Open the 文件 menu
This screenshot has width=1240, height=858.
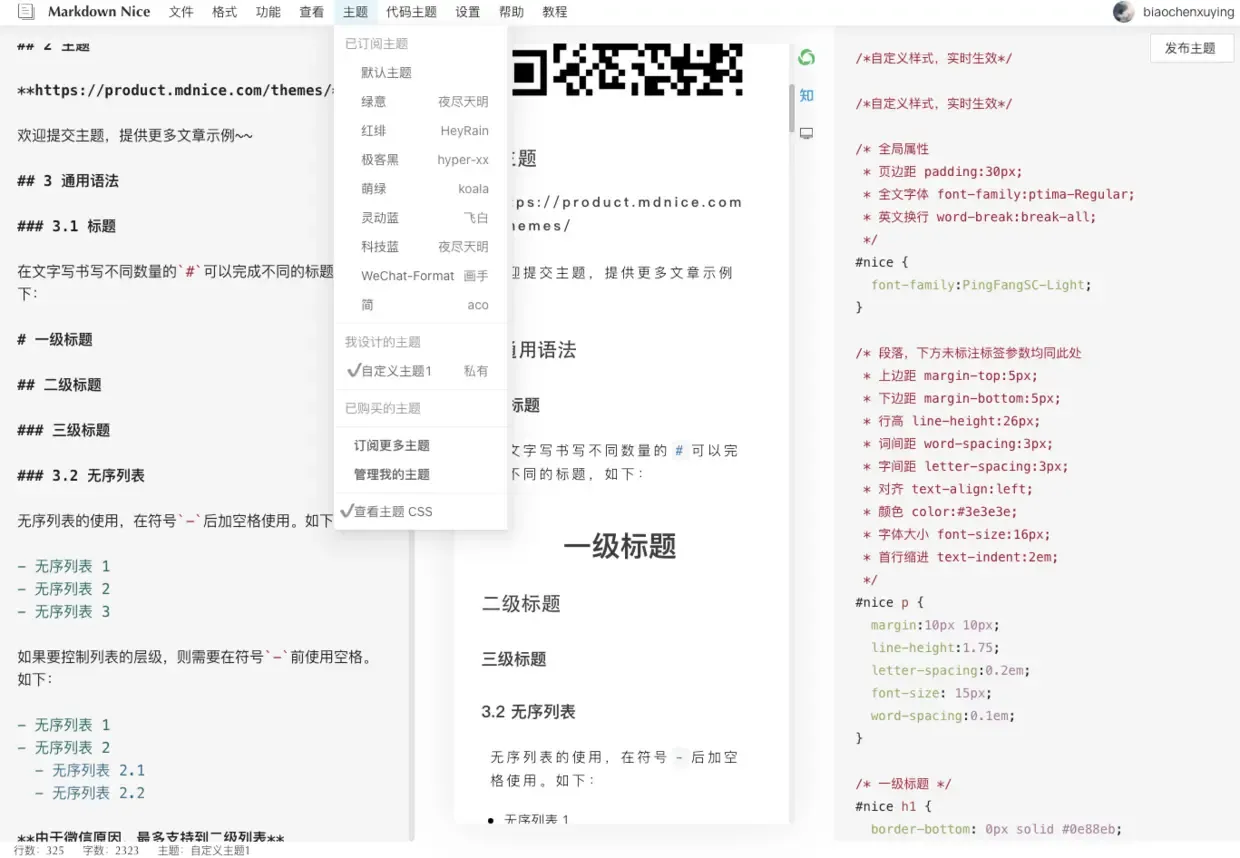181,12
